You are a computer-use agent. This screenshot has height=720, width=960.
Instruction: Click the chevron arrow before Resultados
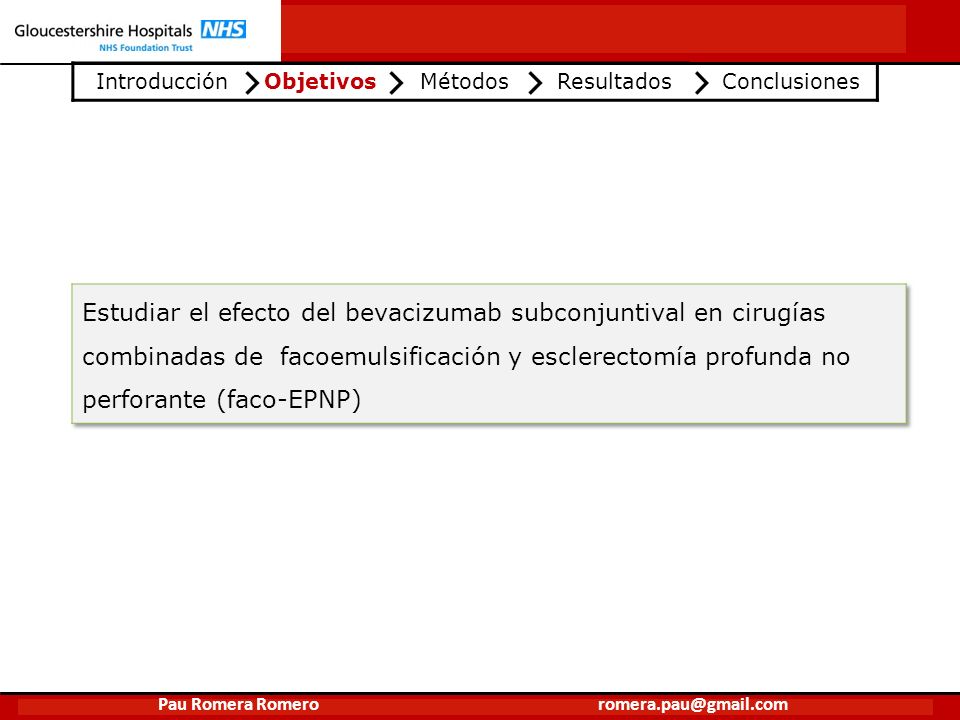click(x=535, y=83)
